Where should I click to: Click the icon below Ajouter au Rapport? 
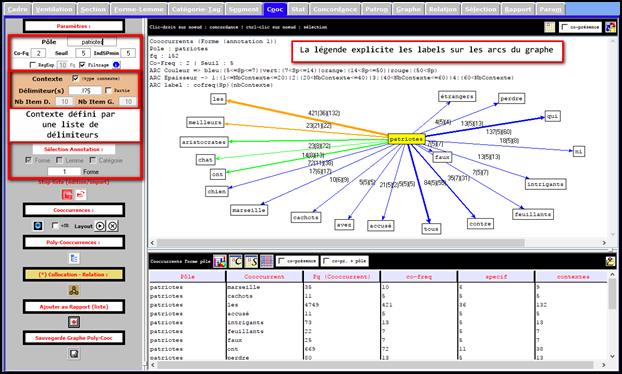(74, 322)
